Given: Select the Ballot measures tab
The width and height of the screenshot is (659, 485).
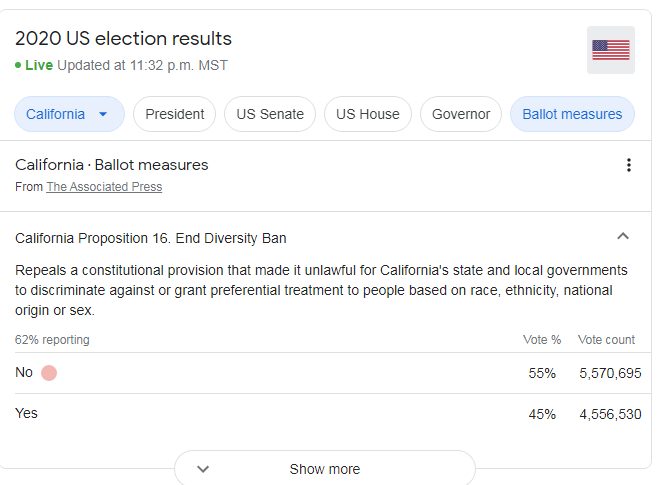Looking at the screenshot, I should 572,114.
